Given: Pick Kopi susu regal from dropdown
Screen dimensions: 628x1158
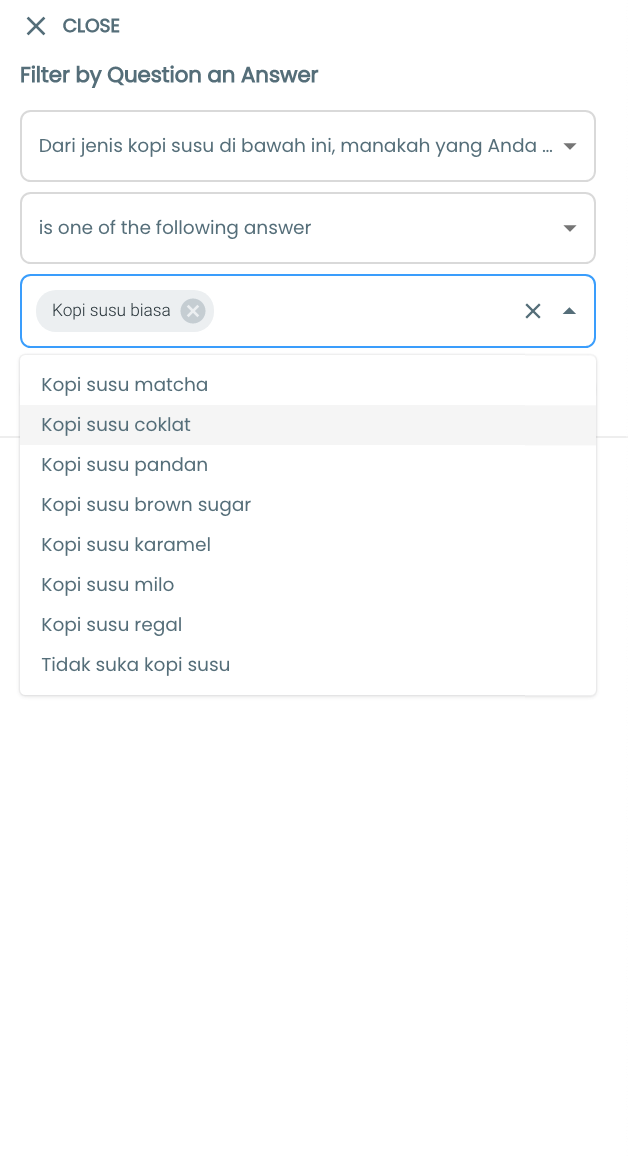Looking at the screenshot, I should point(307,624).
